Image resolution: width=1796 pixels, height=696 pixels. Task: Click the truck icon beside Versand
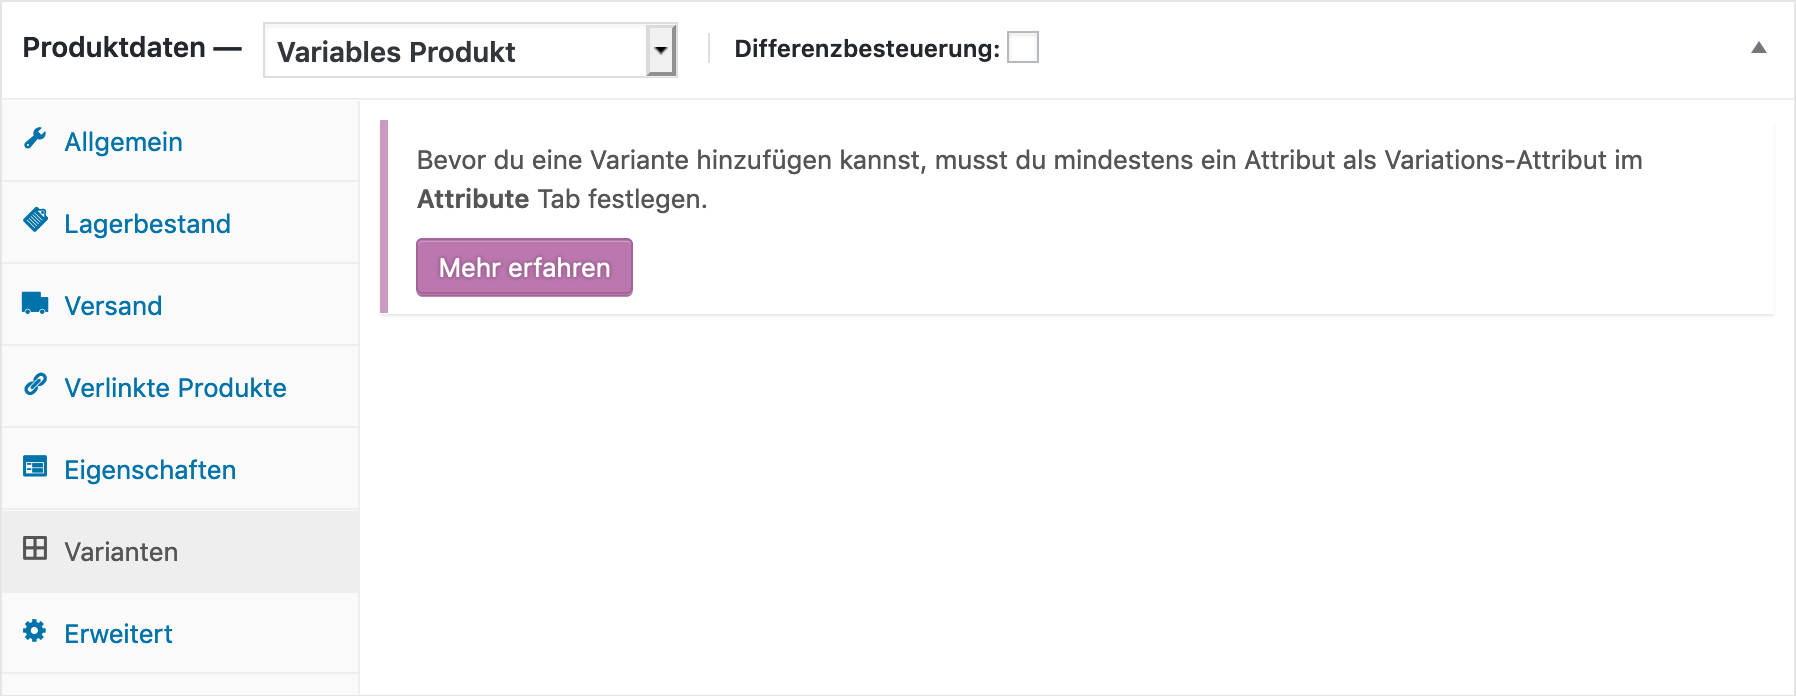tap(35, 303)
